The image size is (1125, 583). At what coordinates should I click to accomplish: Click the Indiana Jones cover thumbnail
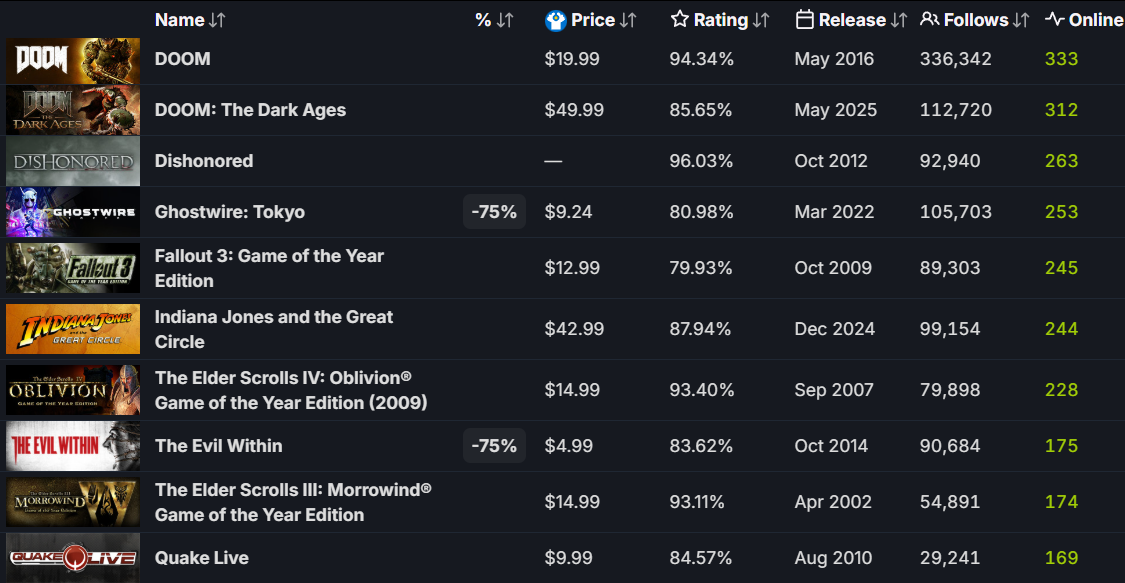[x=73, y=329]
